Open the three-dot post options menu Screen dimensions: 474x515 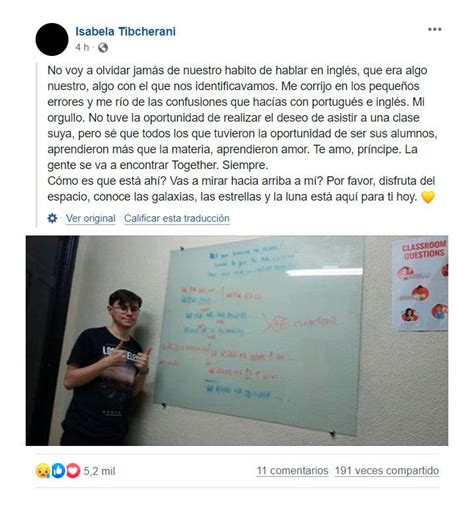(x=435, y=29)
